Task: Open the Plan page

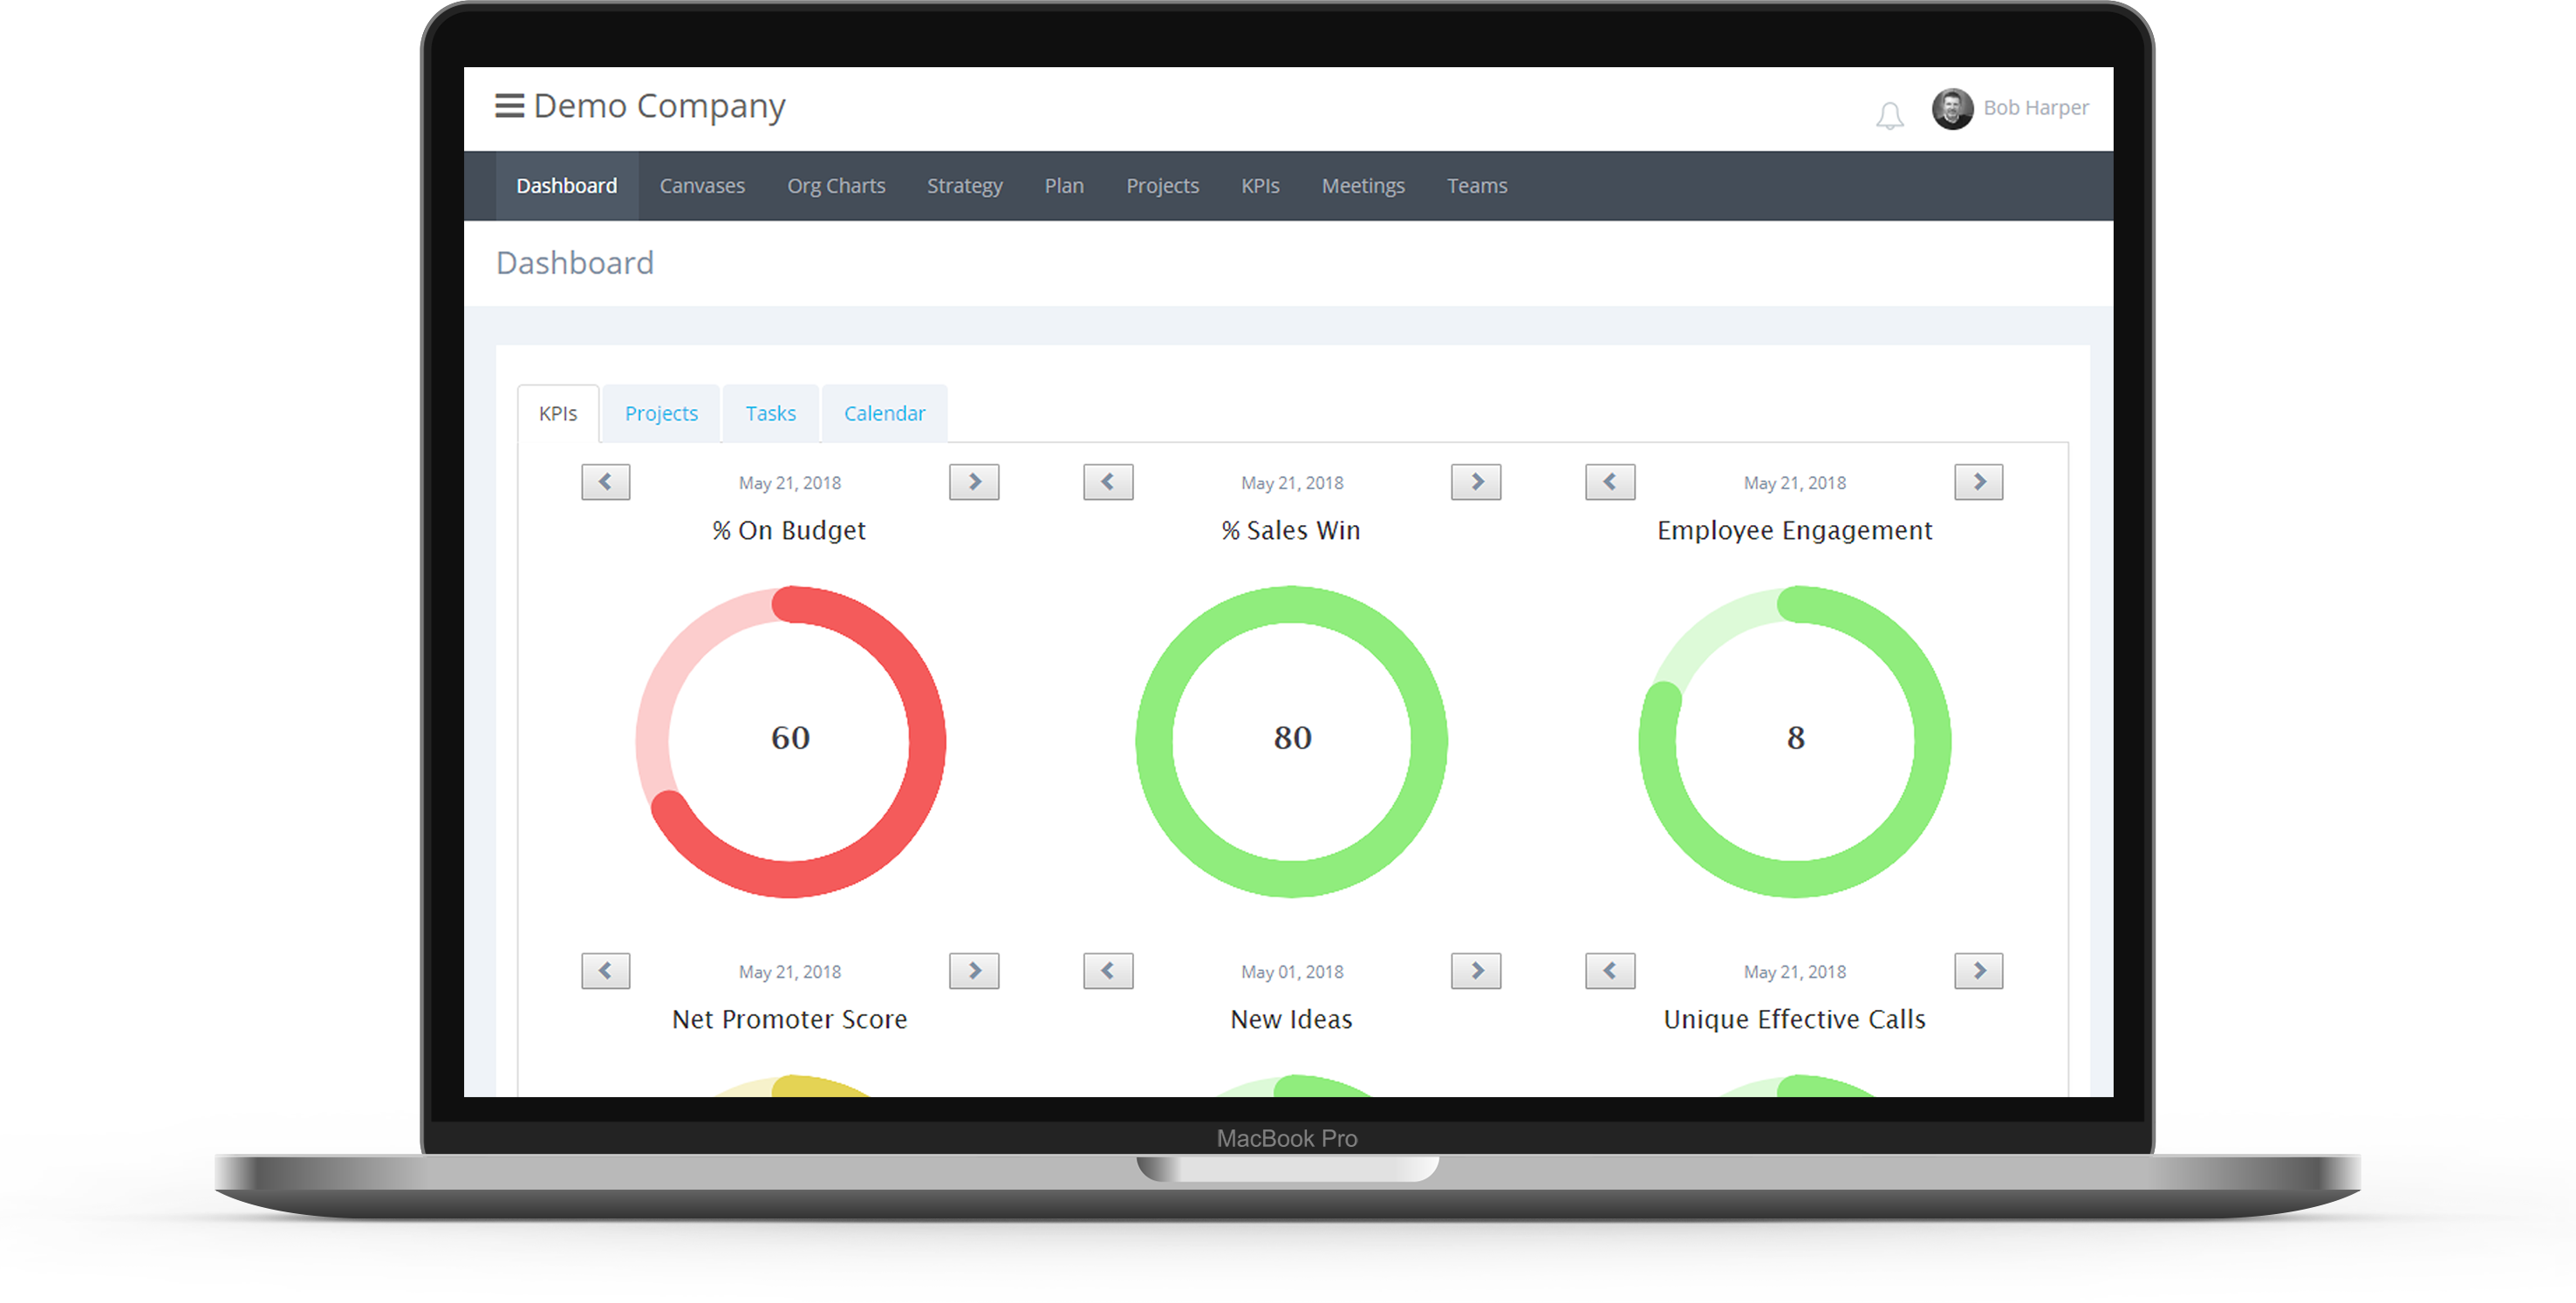Action: [1064, 186]
